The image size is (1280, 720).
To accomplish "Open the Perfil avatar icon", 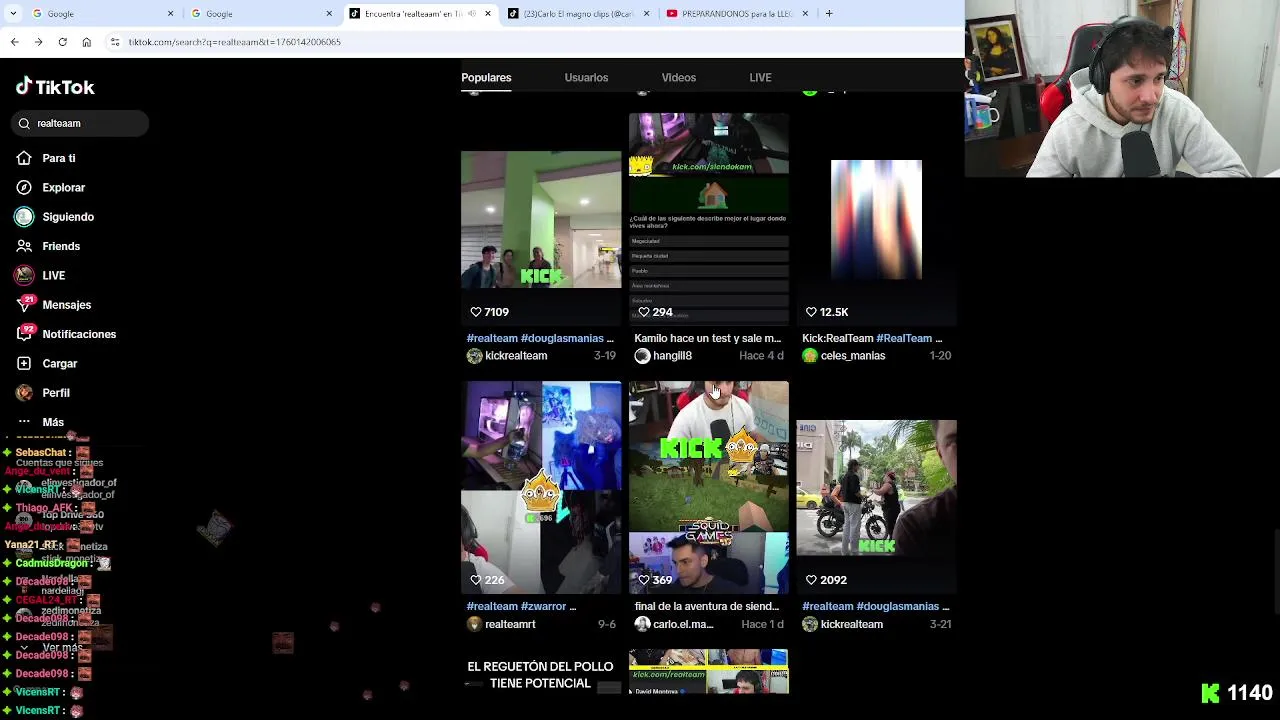I will point(24,393).
